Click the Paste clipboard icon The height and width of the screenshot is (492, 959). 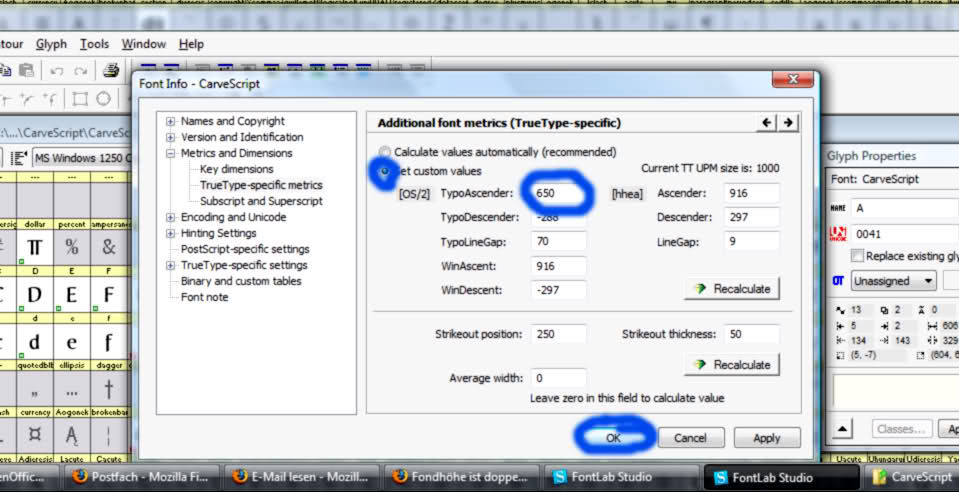click(x=26, y=70)
